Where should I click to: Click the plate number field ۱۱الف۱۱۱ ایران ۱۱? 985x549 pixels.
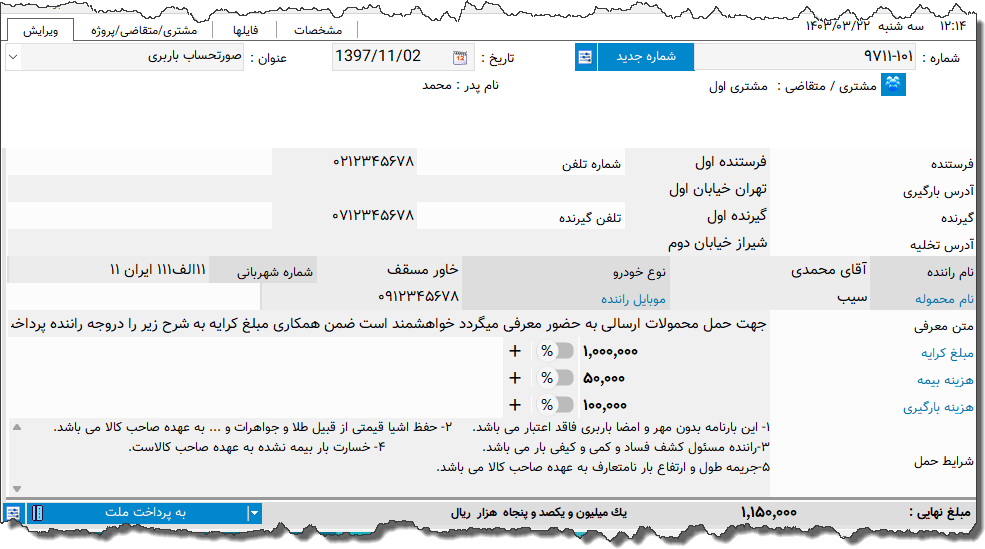[x=108, y=269]
